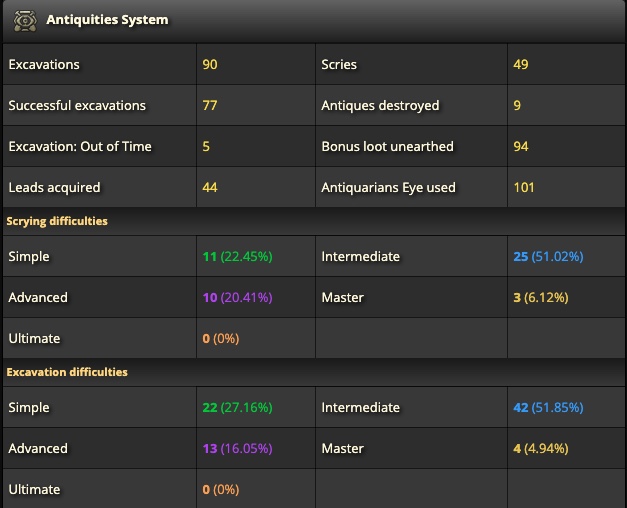
Task: Select the Scries value 49
Action: [521, 64]
